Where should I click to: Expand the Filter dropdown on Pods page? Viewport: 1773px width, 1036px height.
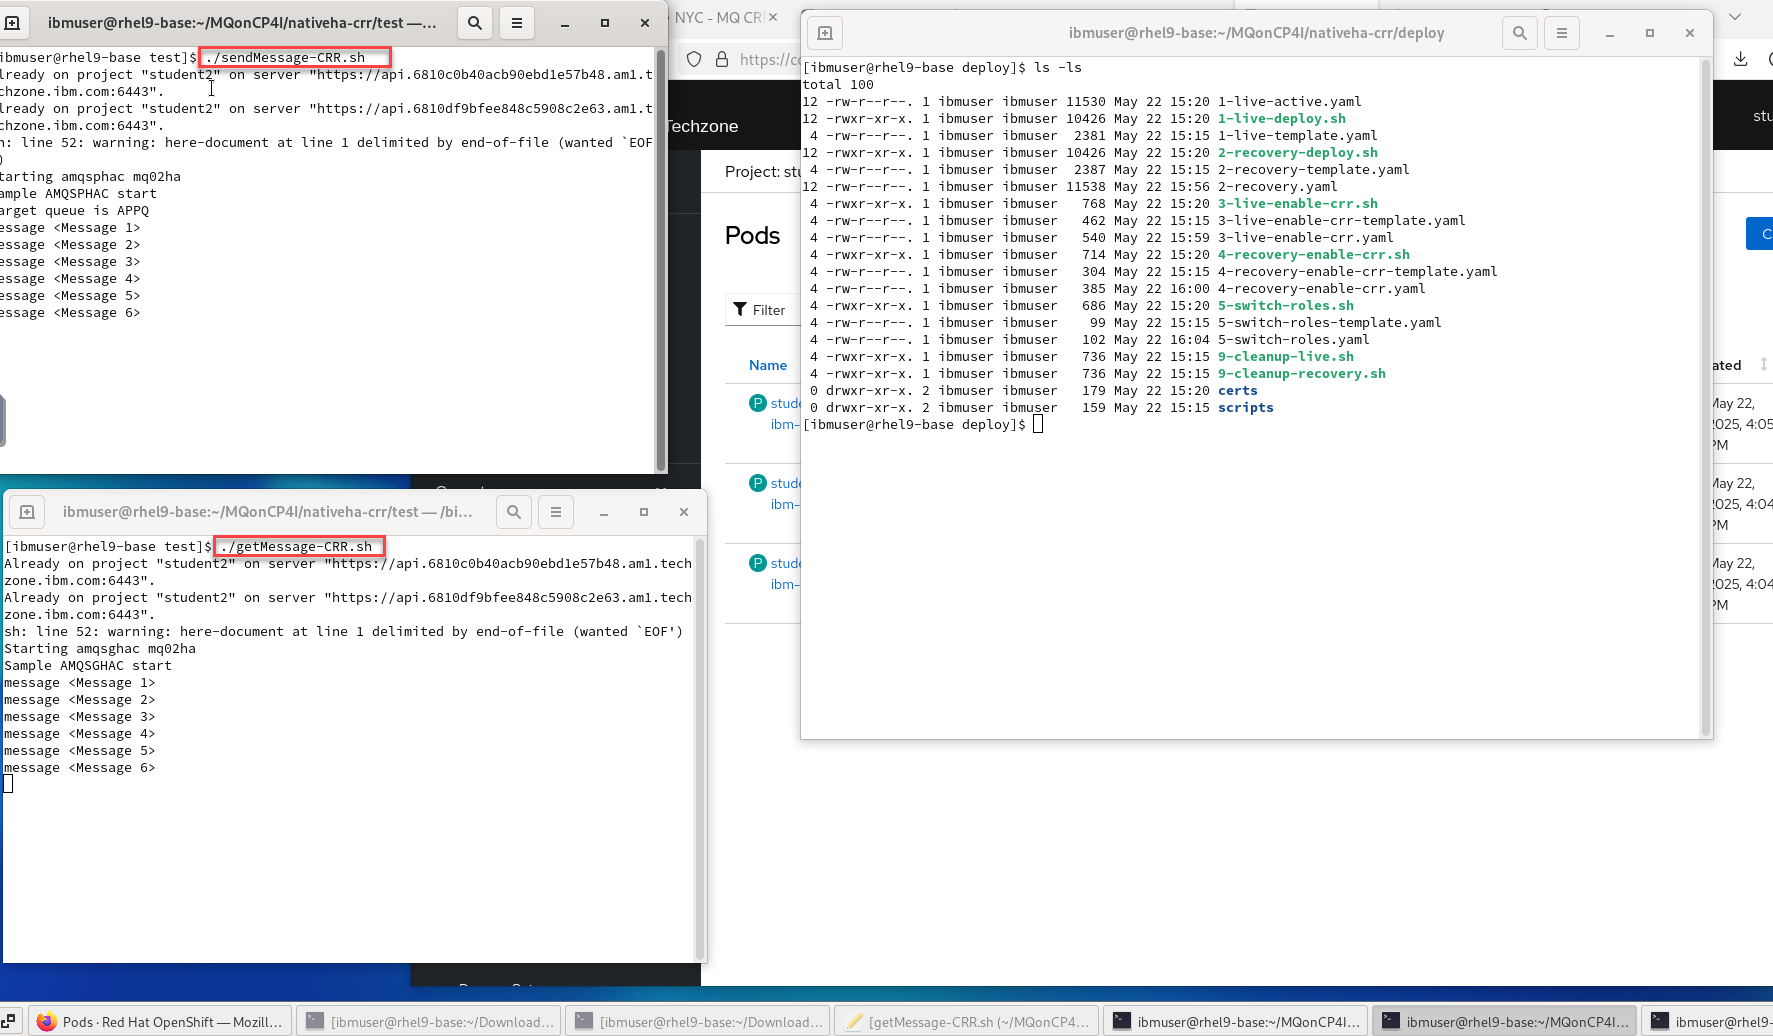(x=760, y=310)
